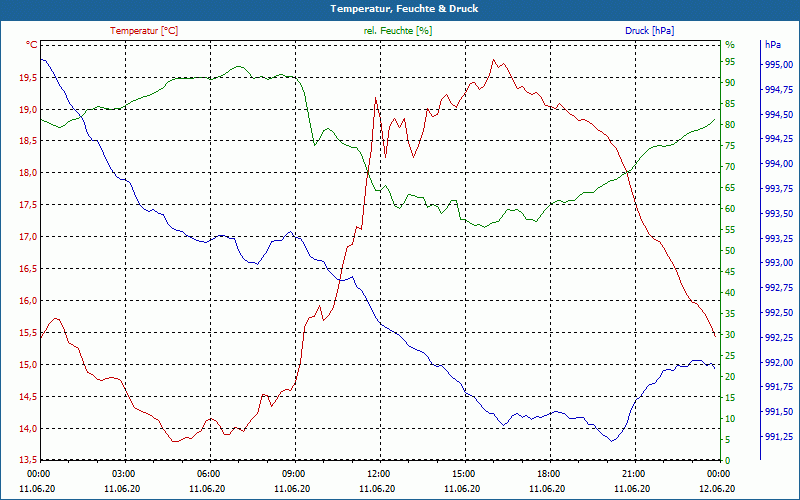Click the '25' humidity tick label

tap(730, 356)
